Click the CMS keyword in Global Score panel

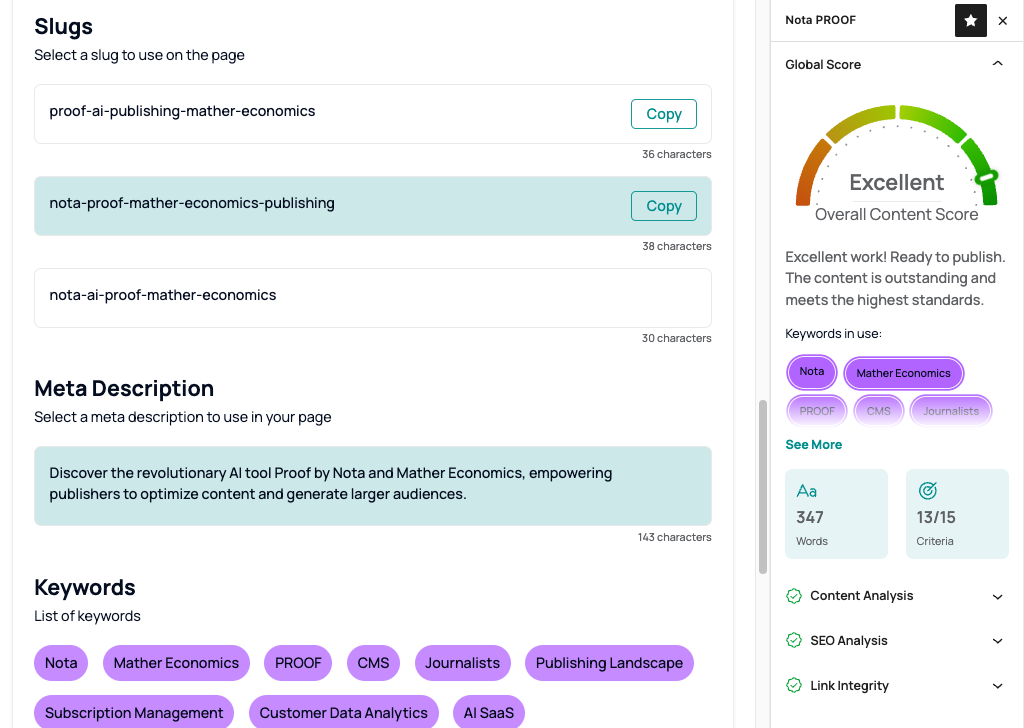878,411
